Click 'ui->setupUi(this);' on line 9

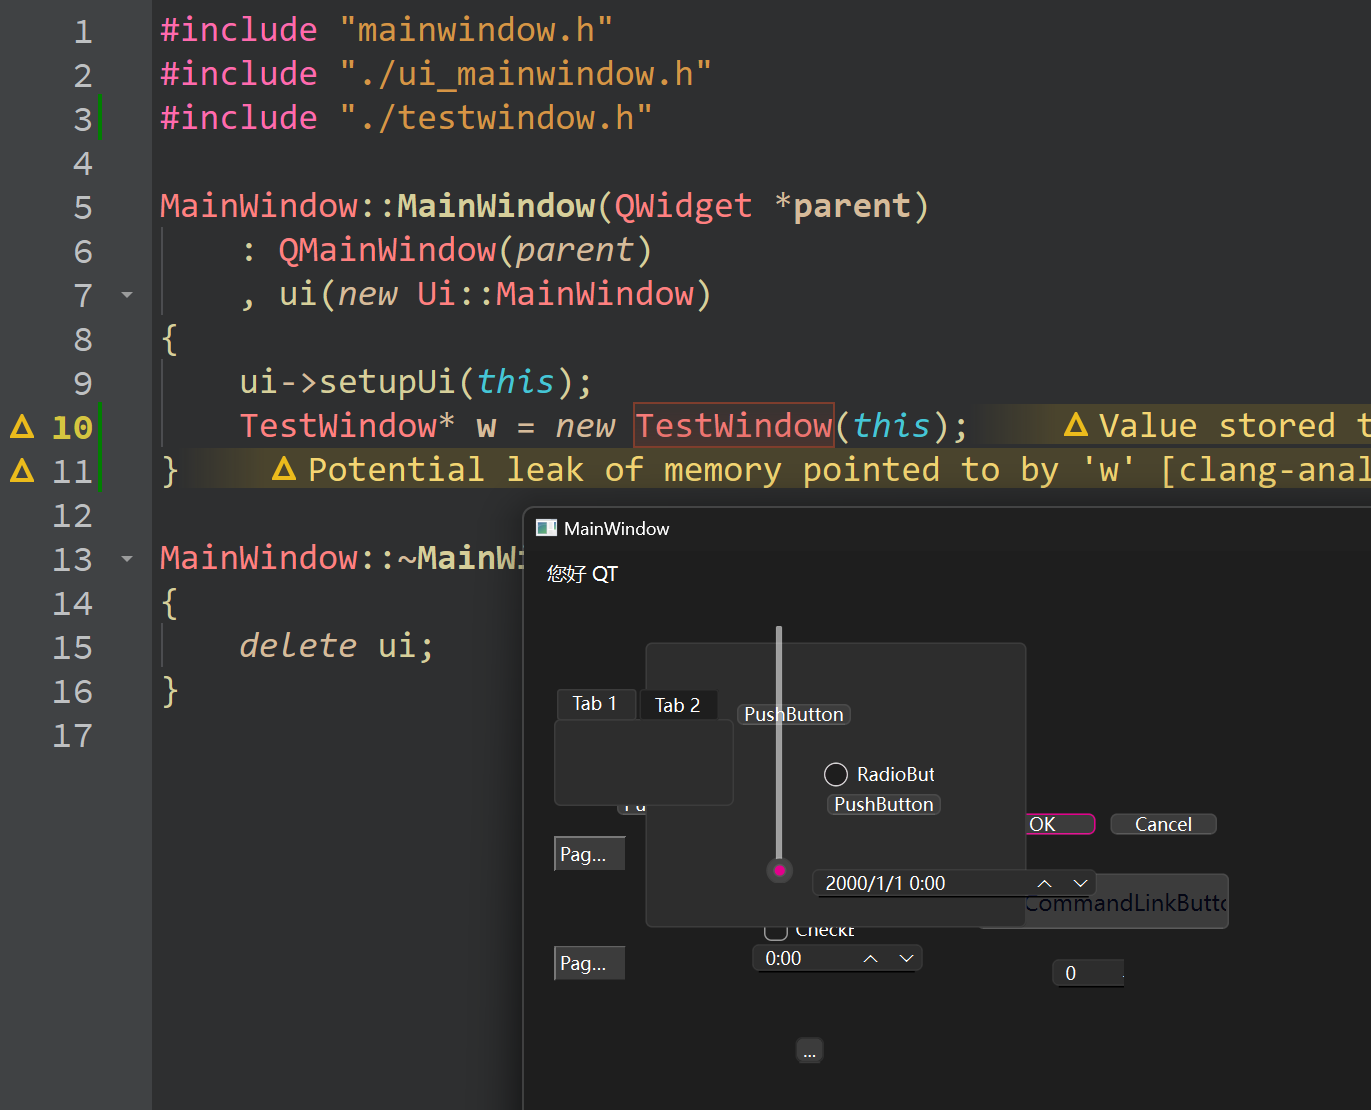[416, 382]
